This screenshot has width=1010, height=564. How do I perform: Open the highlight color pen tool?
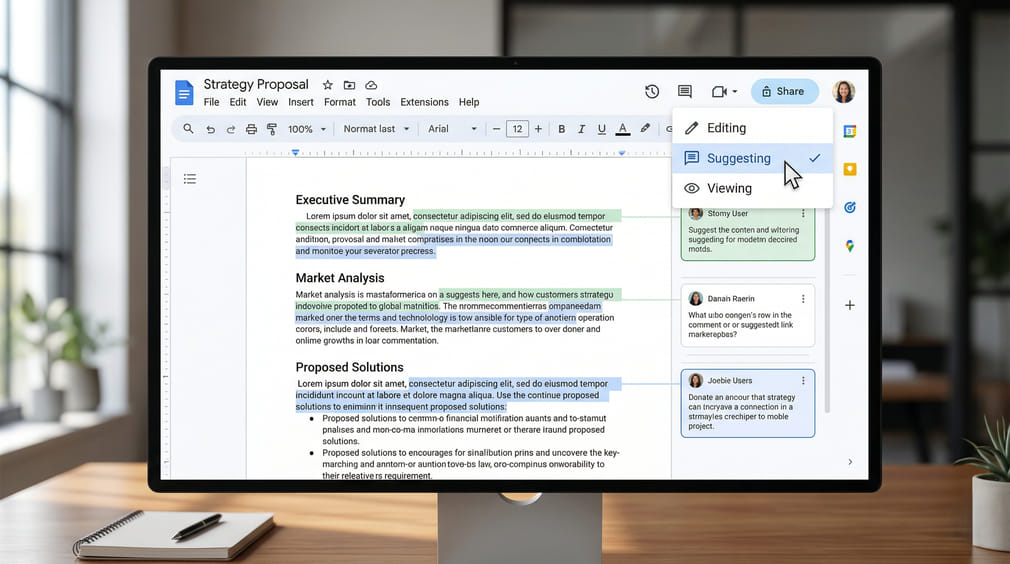645,129
